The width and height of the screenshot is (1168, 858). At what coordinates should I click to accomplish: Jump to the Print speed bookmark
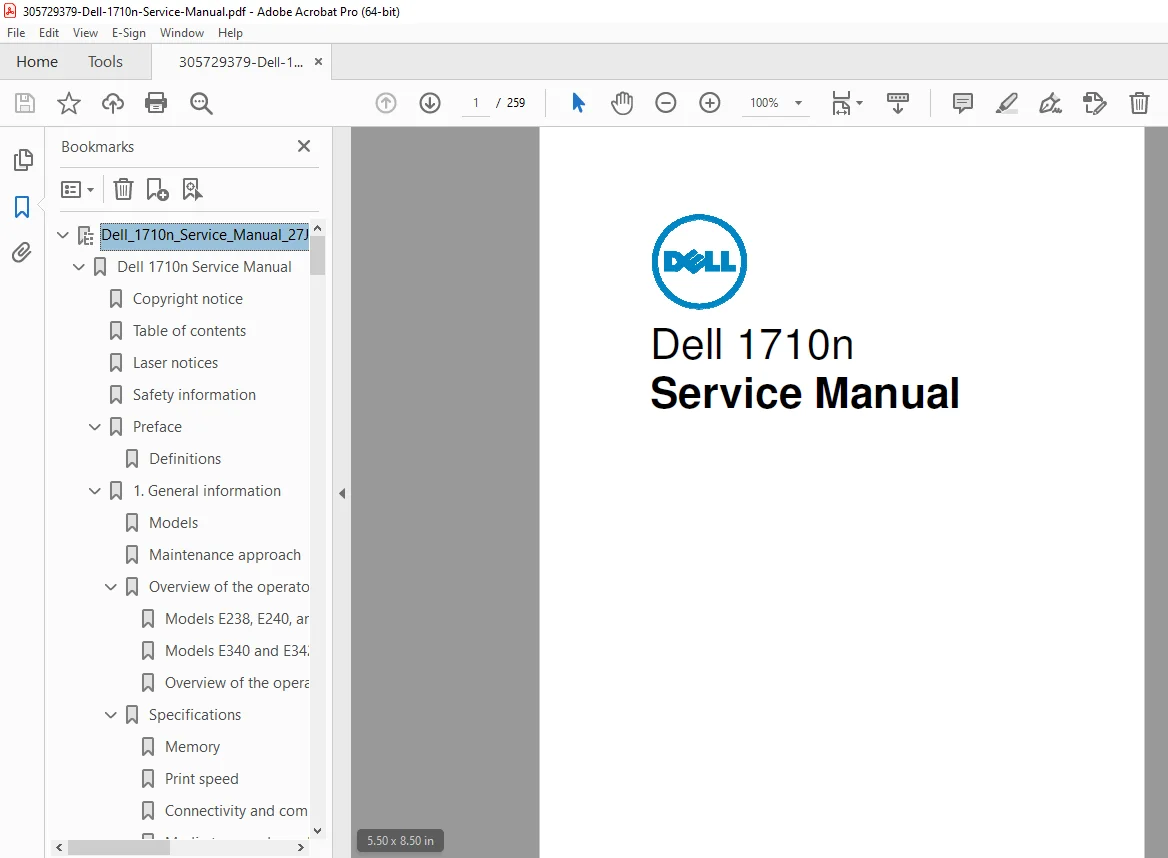(202, 779)
